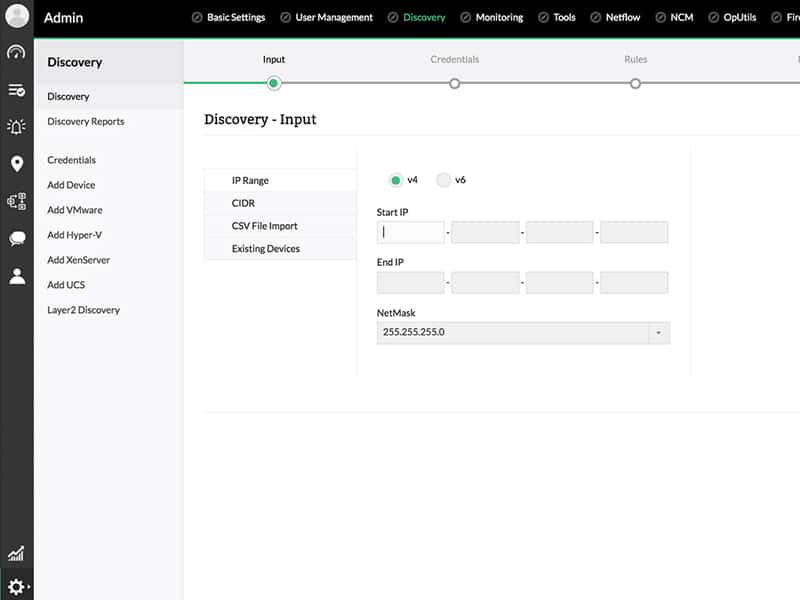800x600 pixels.
Task: Open the alarms bell icon in sidebar
Action: (x=16, y=126)
